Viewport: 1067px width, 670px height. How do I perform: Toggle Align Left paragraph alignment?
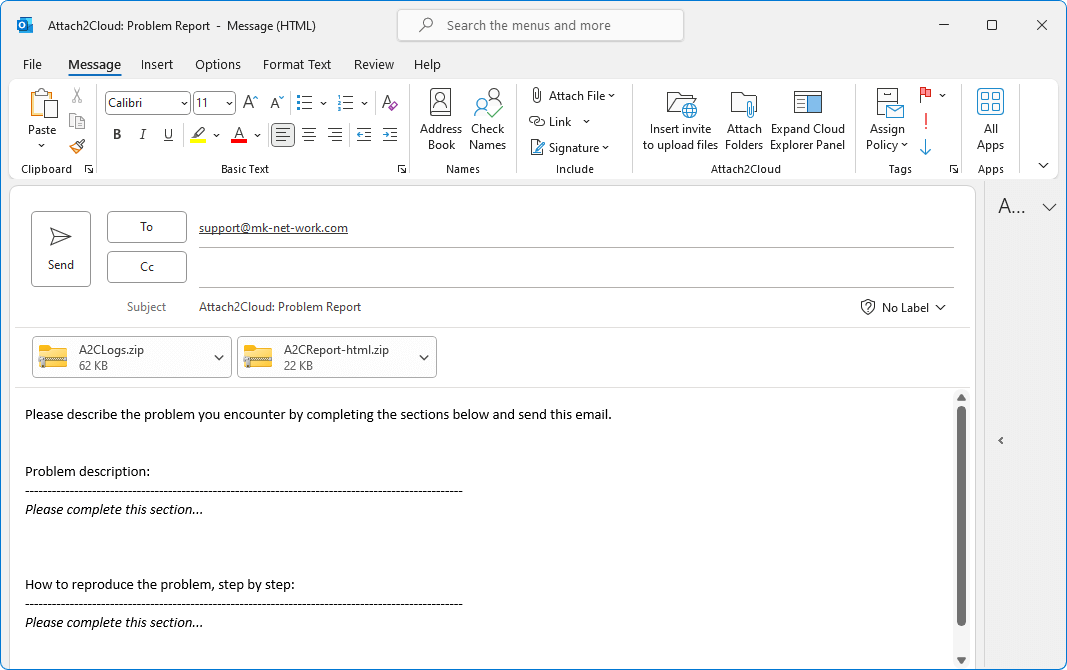coord(282,135)
